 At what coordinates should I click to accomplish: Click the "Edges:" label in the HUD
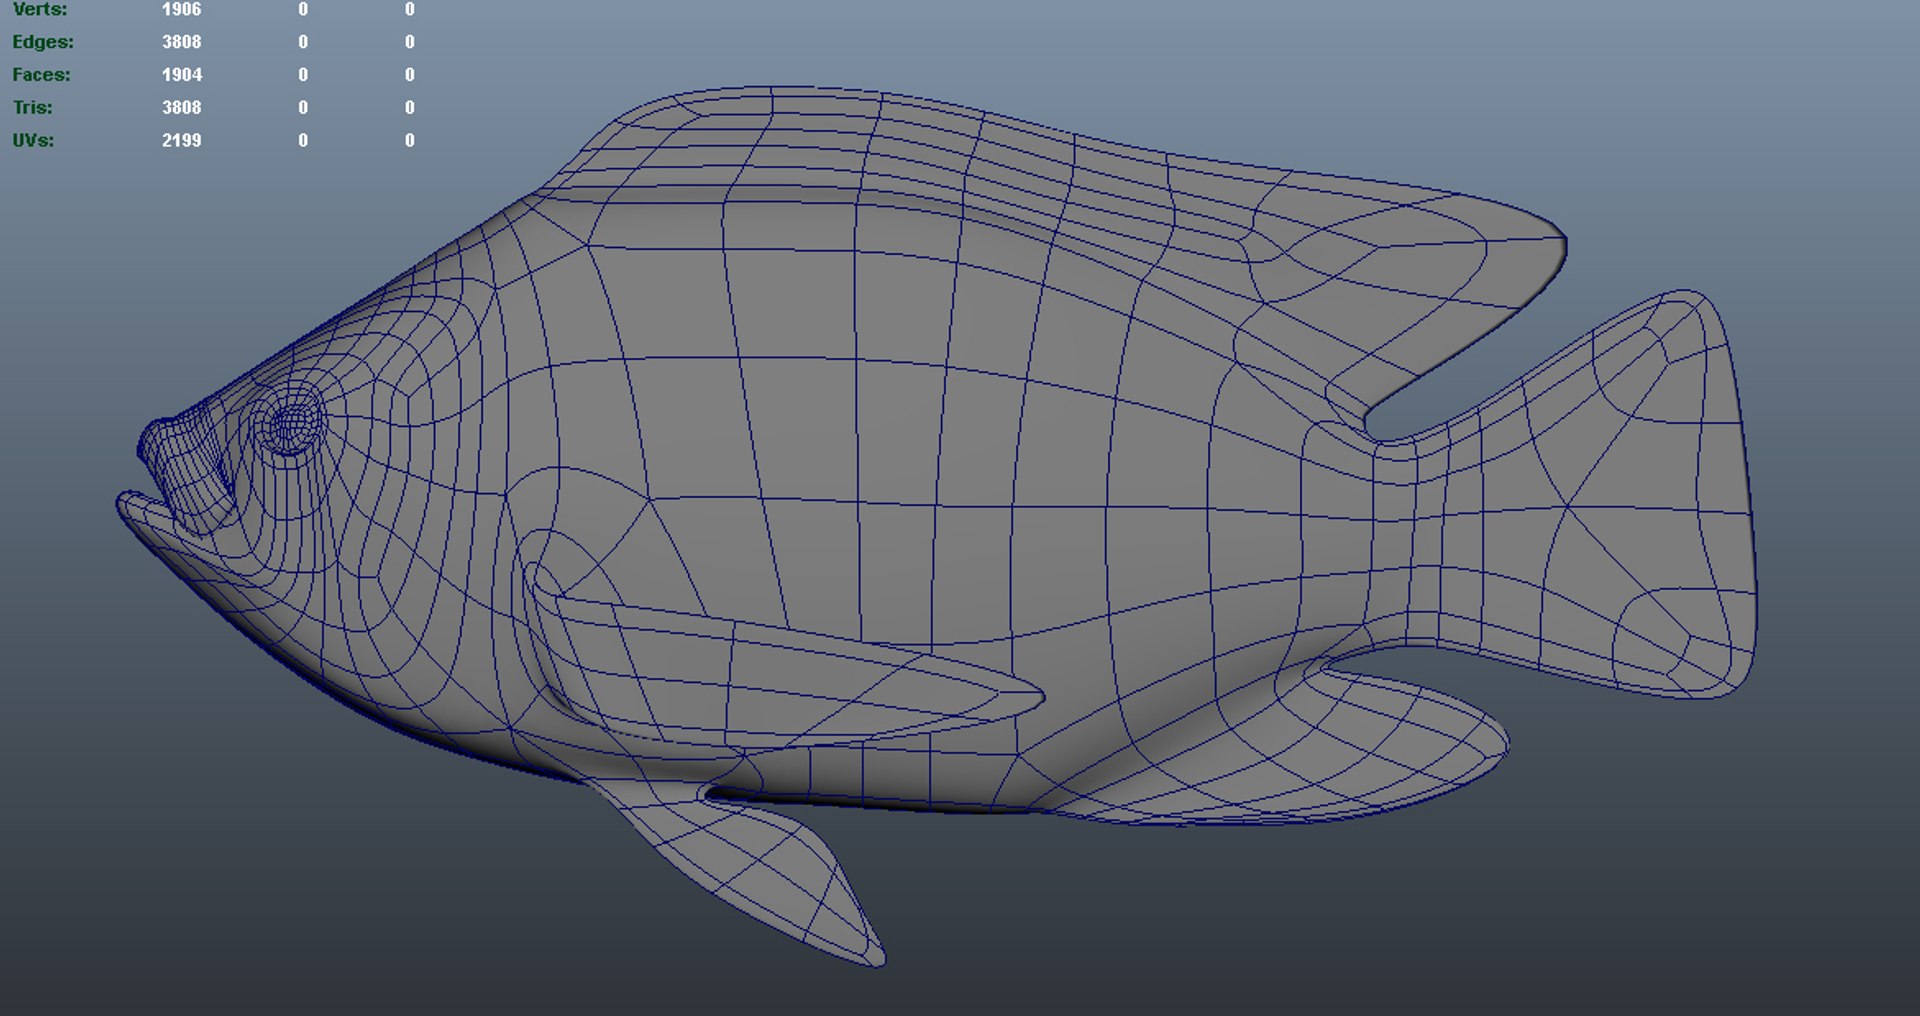coord(43,42)
